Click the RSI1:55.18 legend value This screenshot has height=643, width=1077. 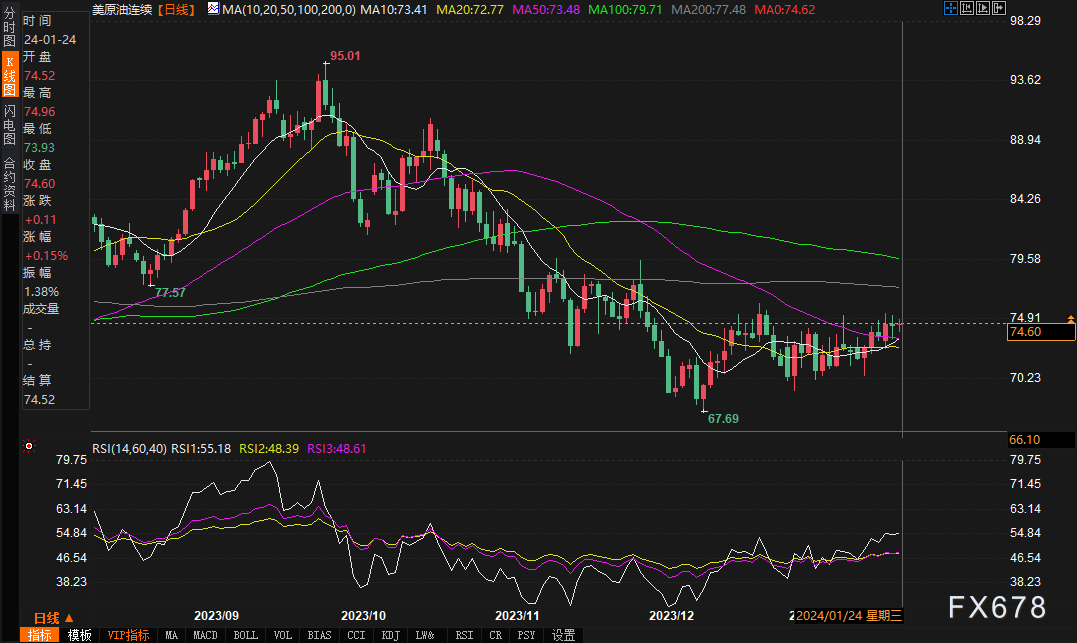pyautogui.click(x=201, y=449)
